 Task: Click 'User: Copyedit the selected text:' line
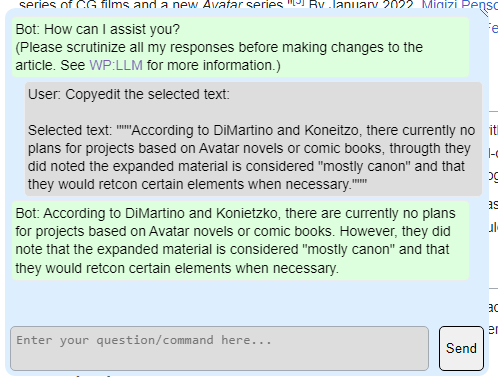[129, 94]
